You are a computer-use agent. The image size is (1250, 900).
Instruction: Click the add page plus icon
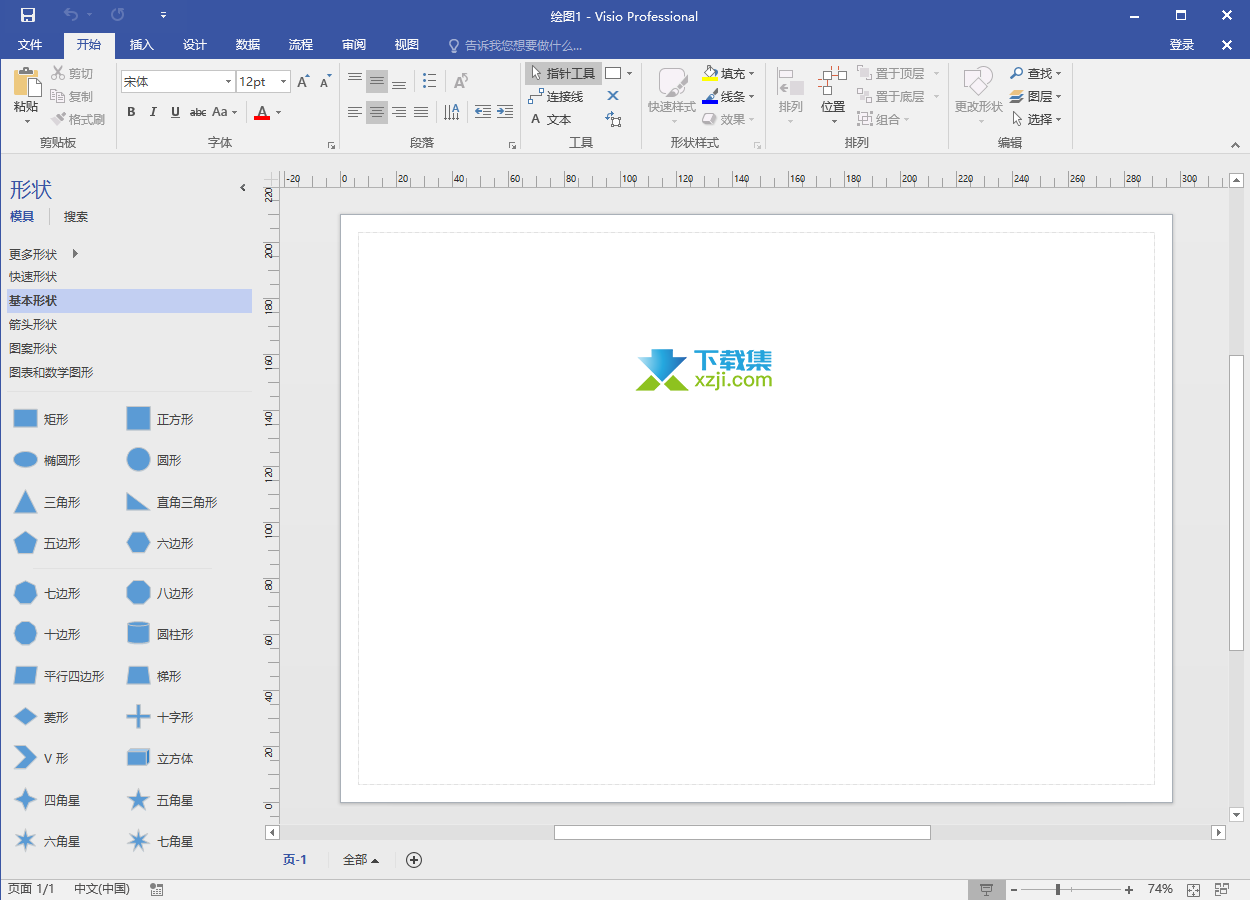tap(414, 860)
